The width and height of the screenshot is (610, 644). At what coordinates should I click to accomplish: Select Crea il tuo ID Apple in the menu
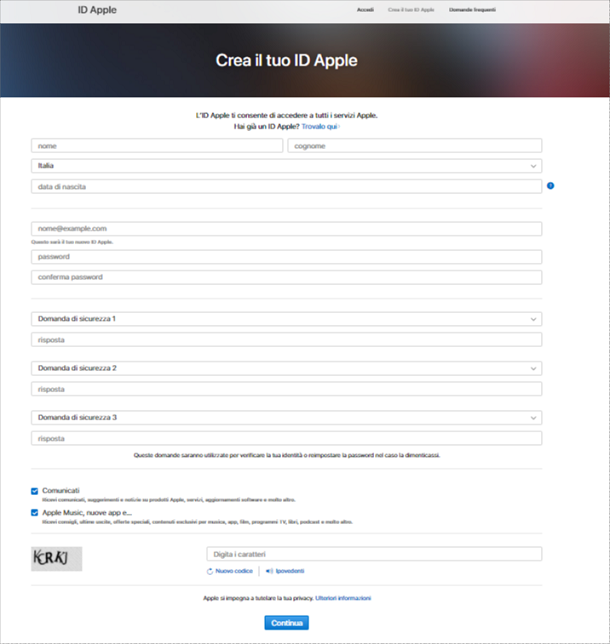[x=411, y=10]
